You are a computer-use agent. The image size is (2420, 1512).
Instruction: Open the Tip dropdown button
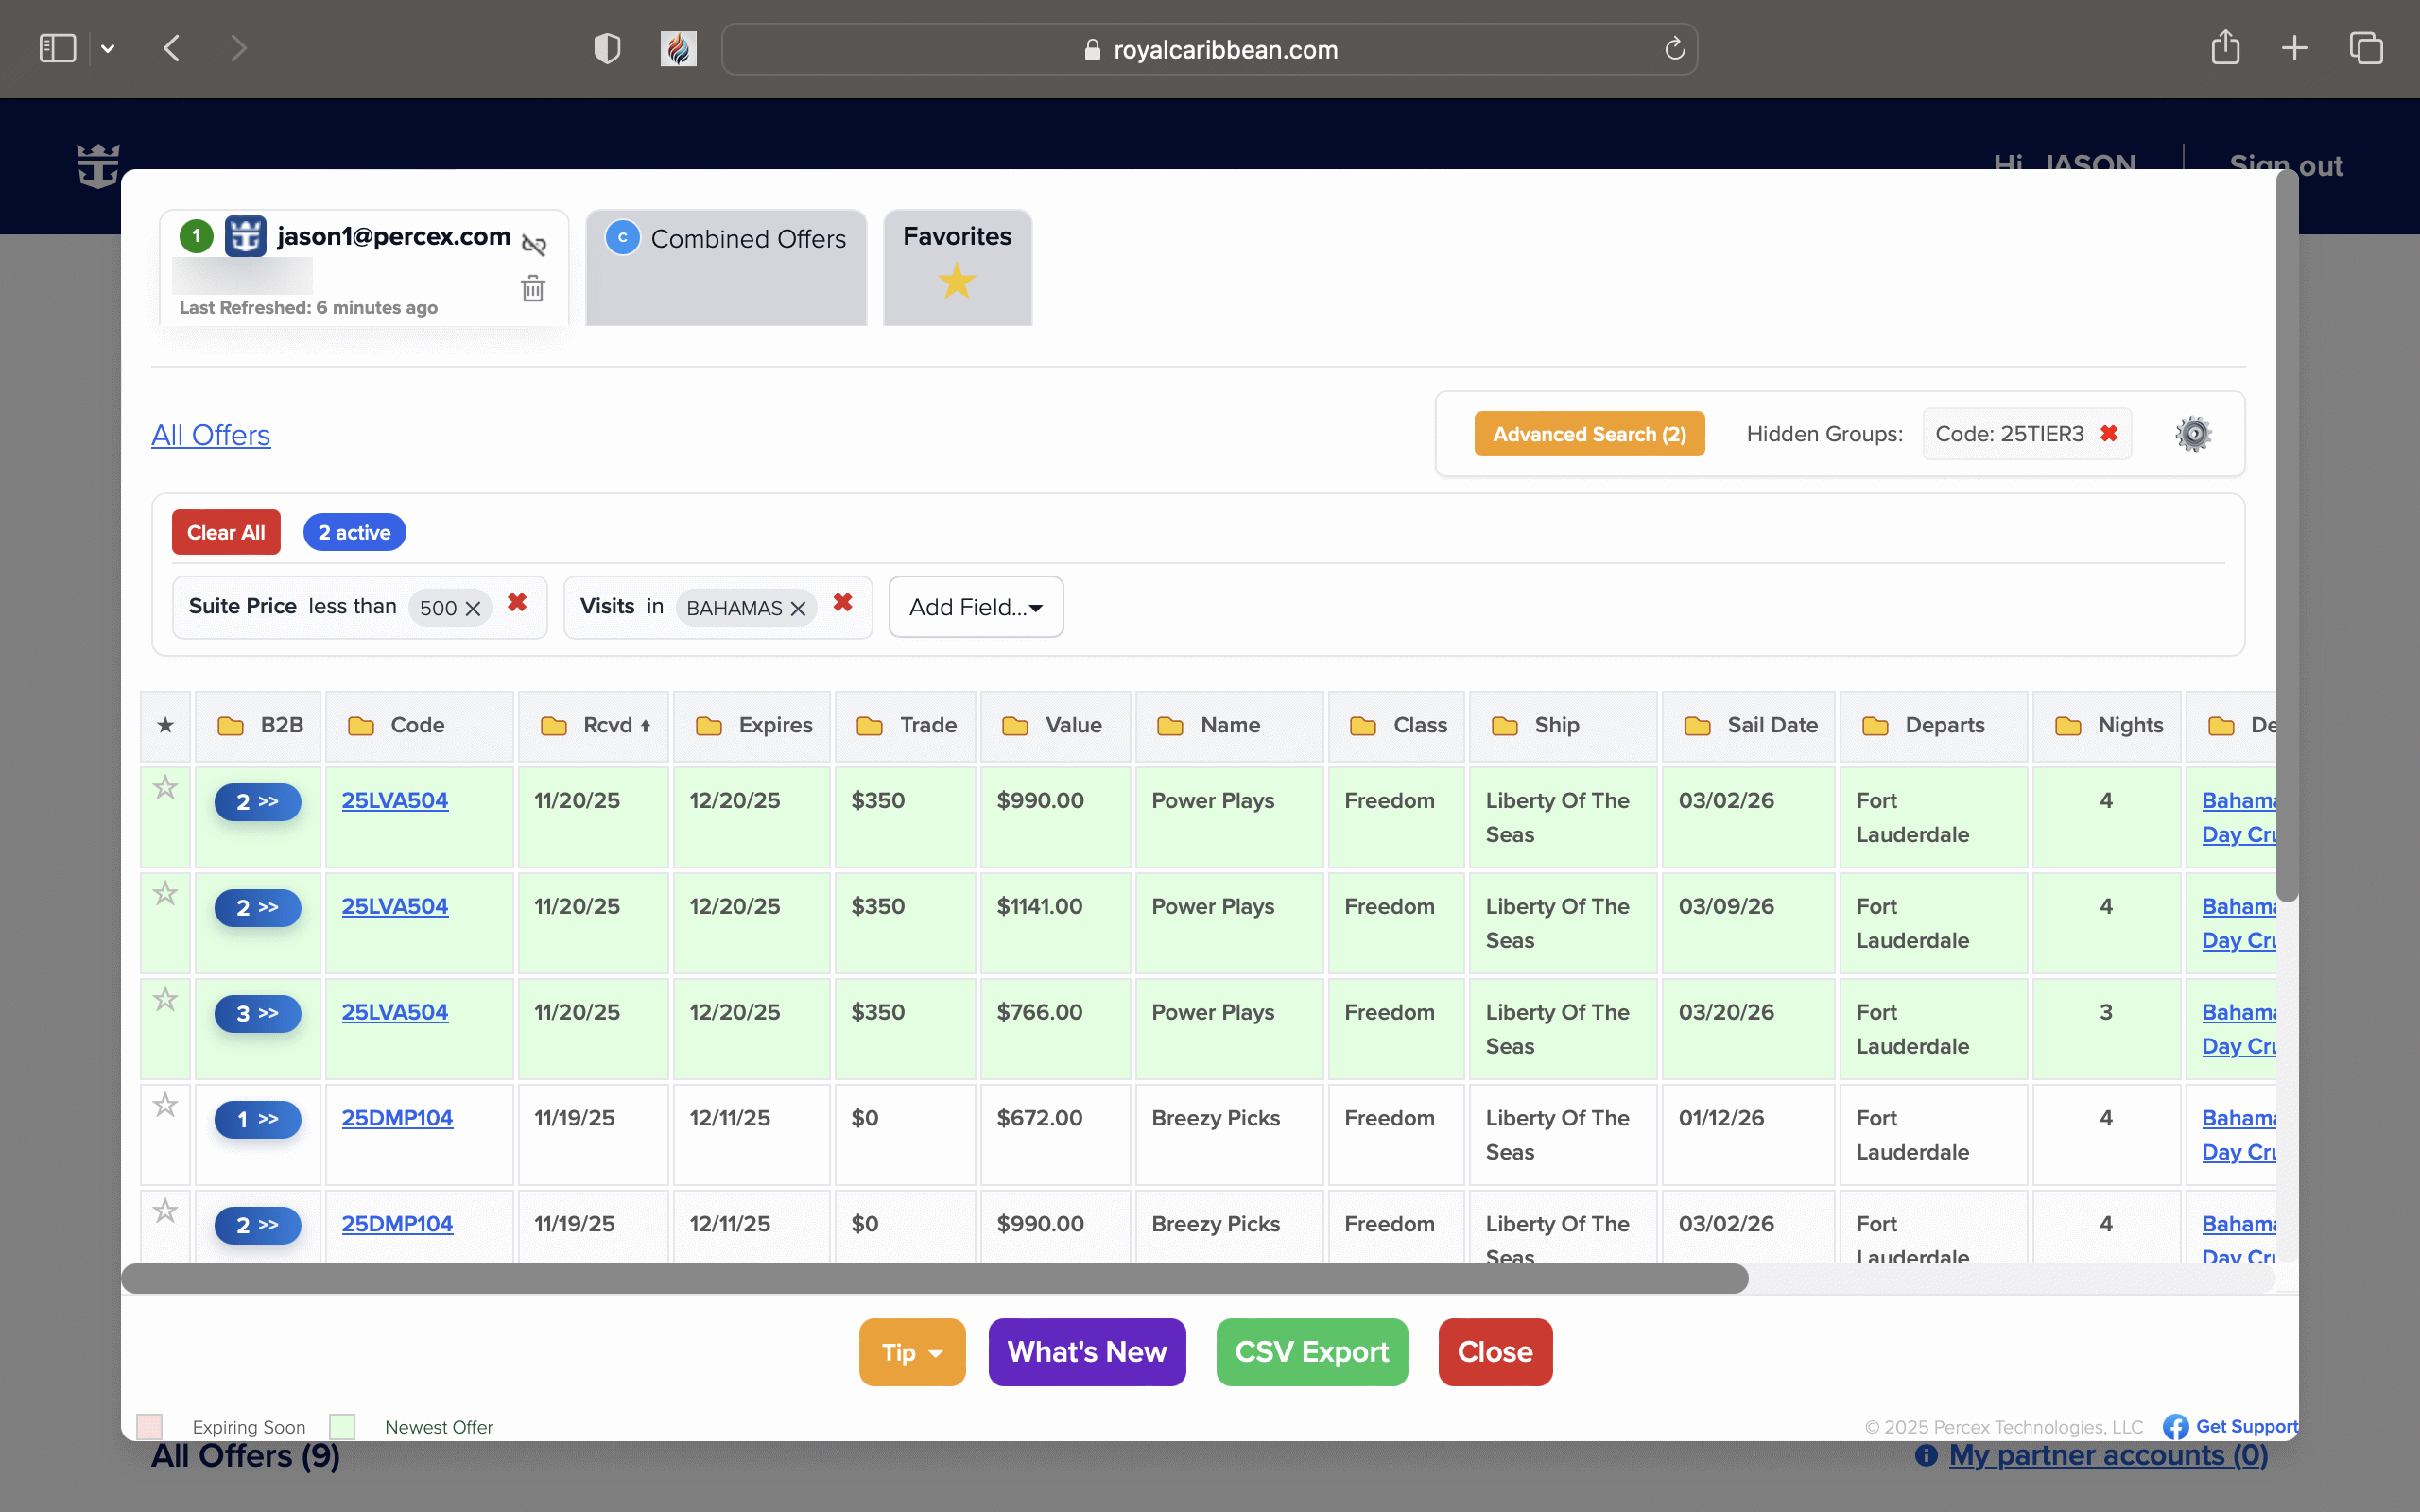[911, 1352]
